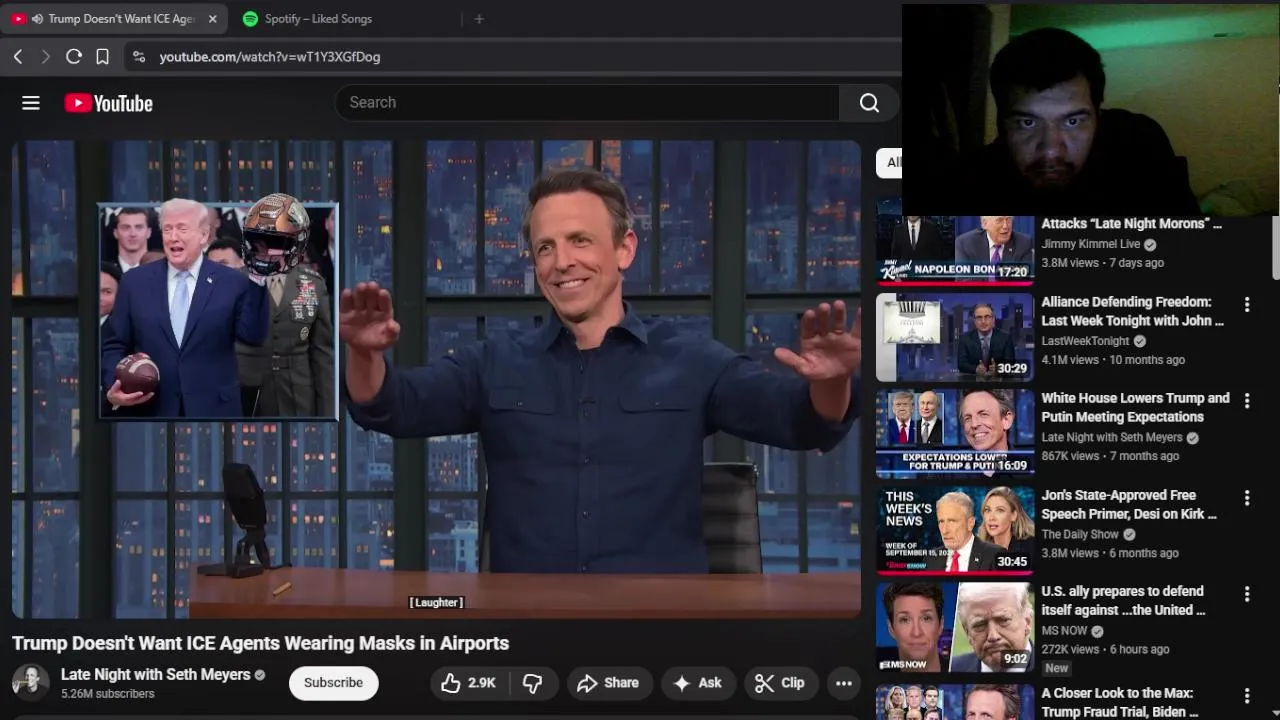Open a new browser tab
The height and width of the screenshot is (720, 1280).
click(479, 19)
